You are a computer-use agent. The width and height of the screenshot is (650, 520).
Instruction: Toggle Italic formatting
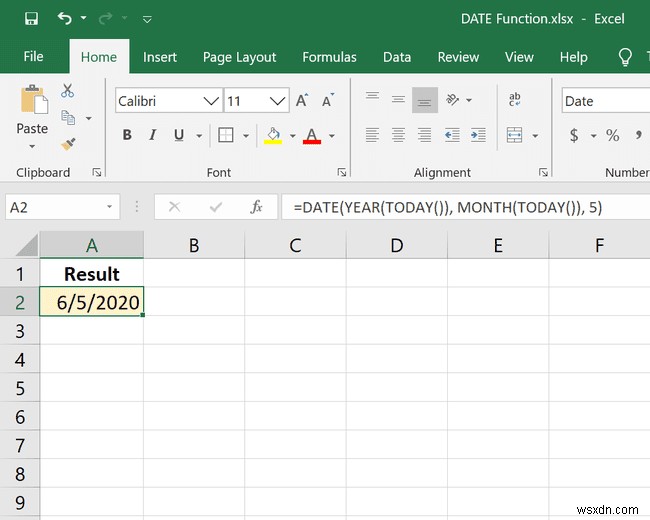[153, 135]
